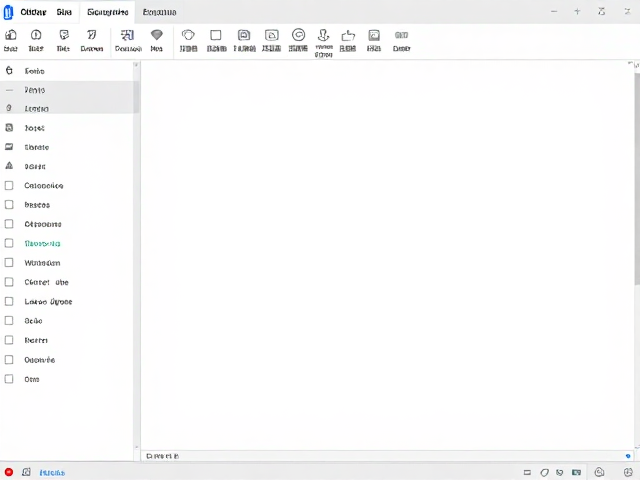This screenshot has height=480, width=640.
Task: Click the sidebar scrollbar's upward arrow
Action: (136, 65)
